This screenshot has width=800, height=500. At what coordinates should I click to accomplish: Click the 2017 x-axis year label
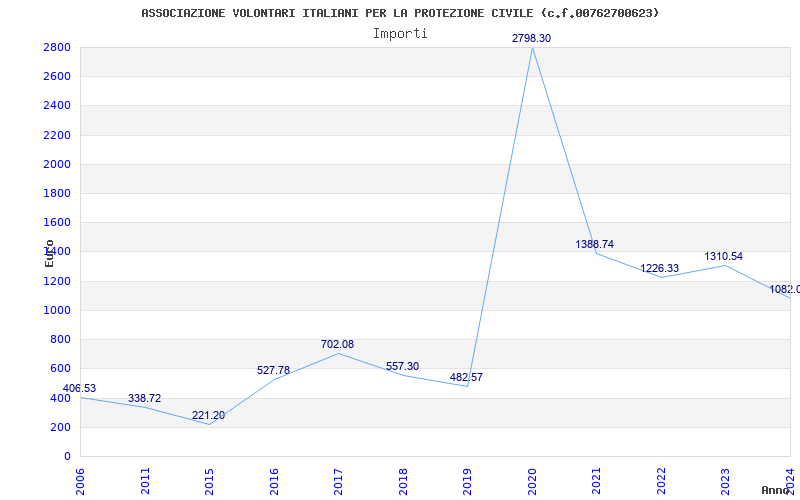coord(338,481)
